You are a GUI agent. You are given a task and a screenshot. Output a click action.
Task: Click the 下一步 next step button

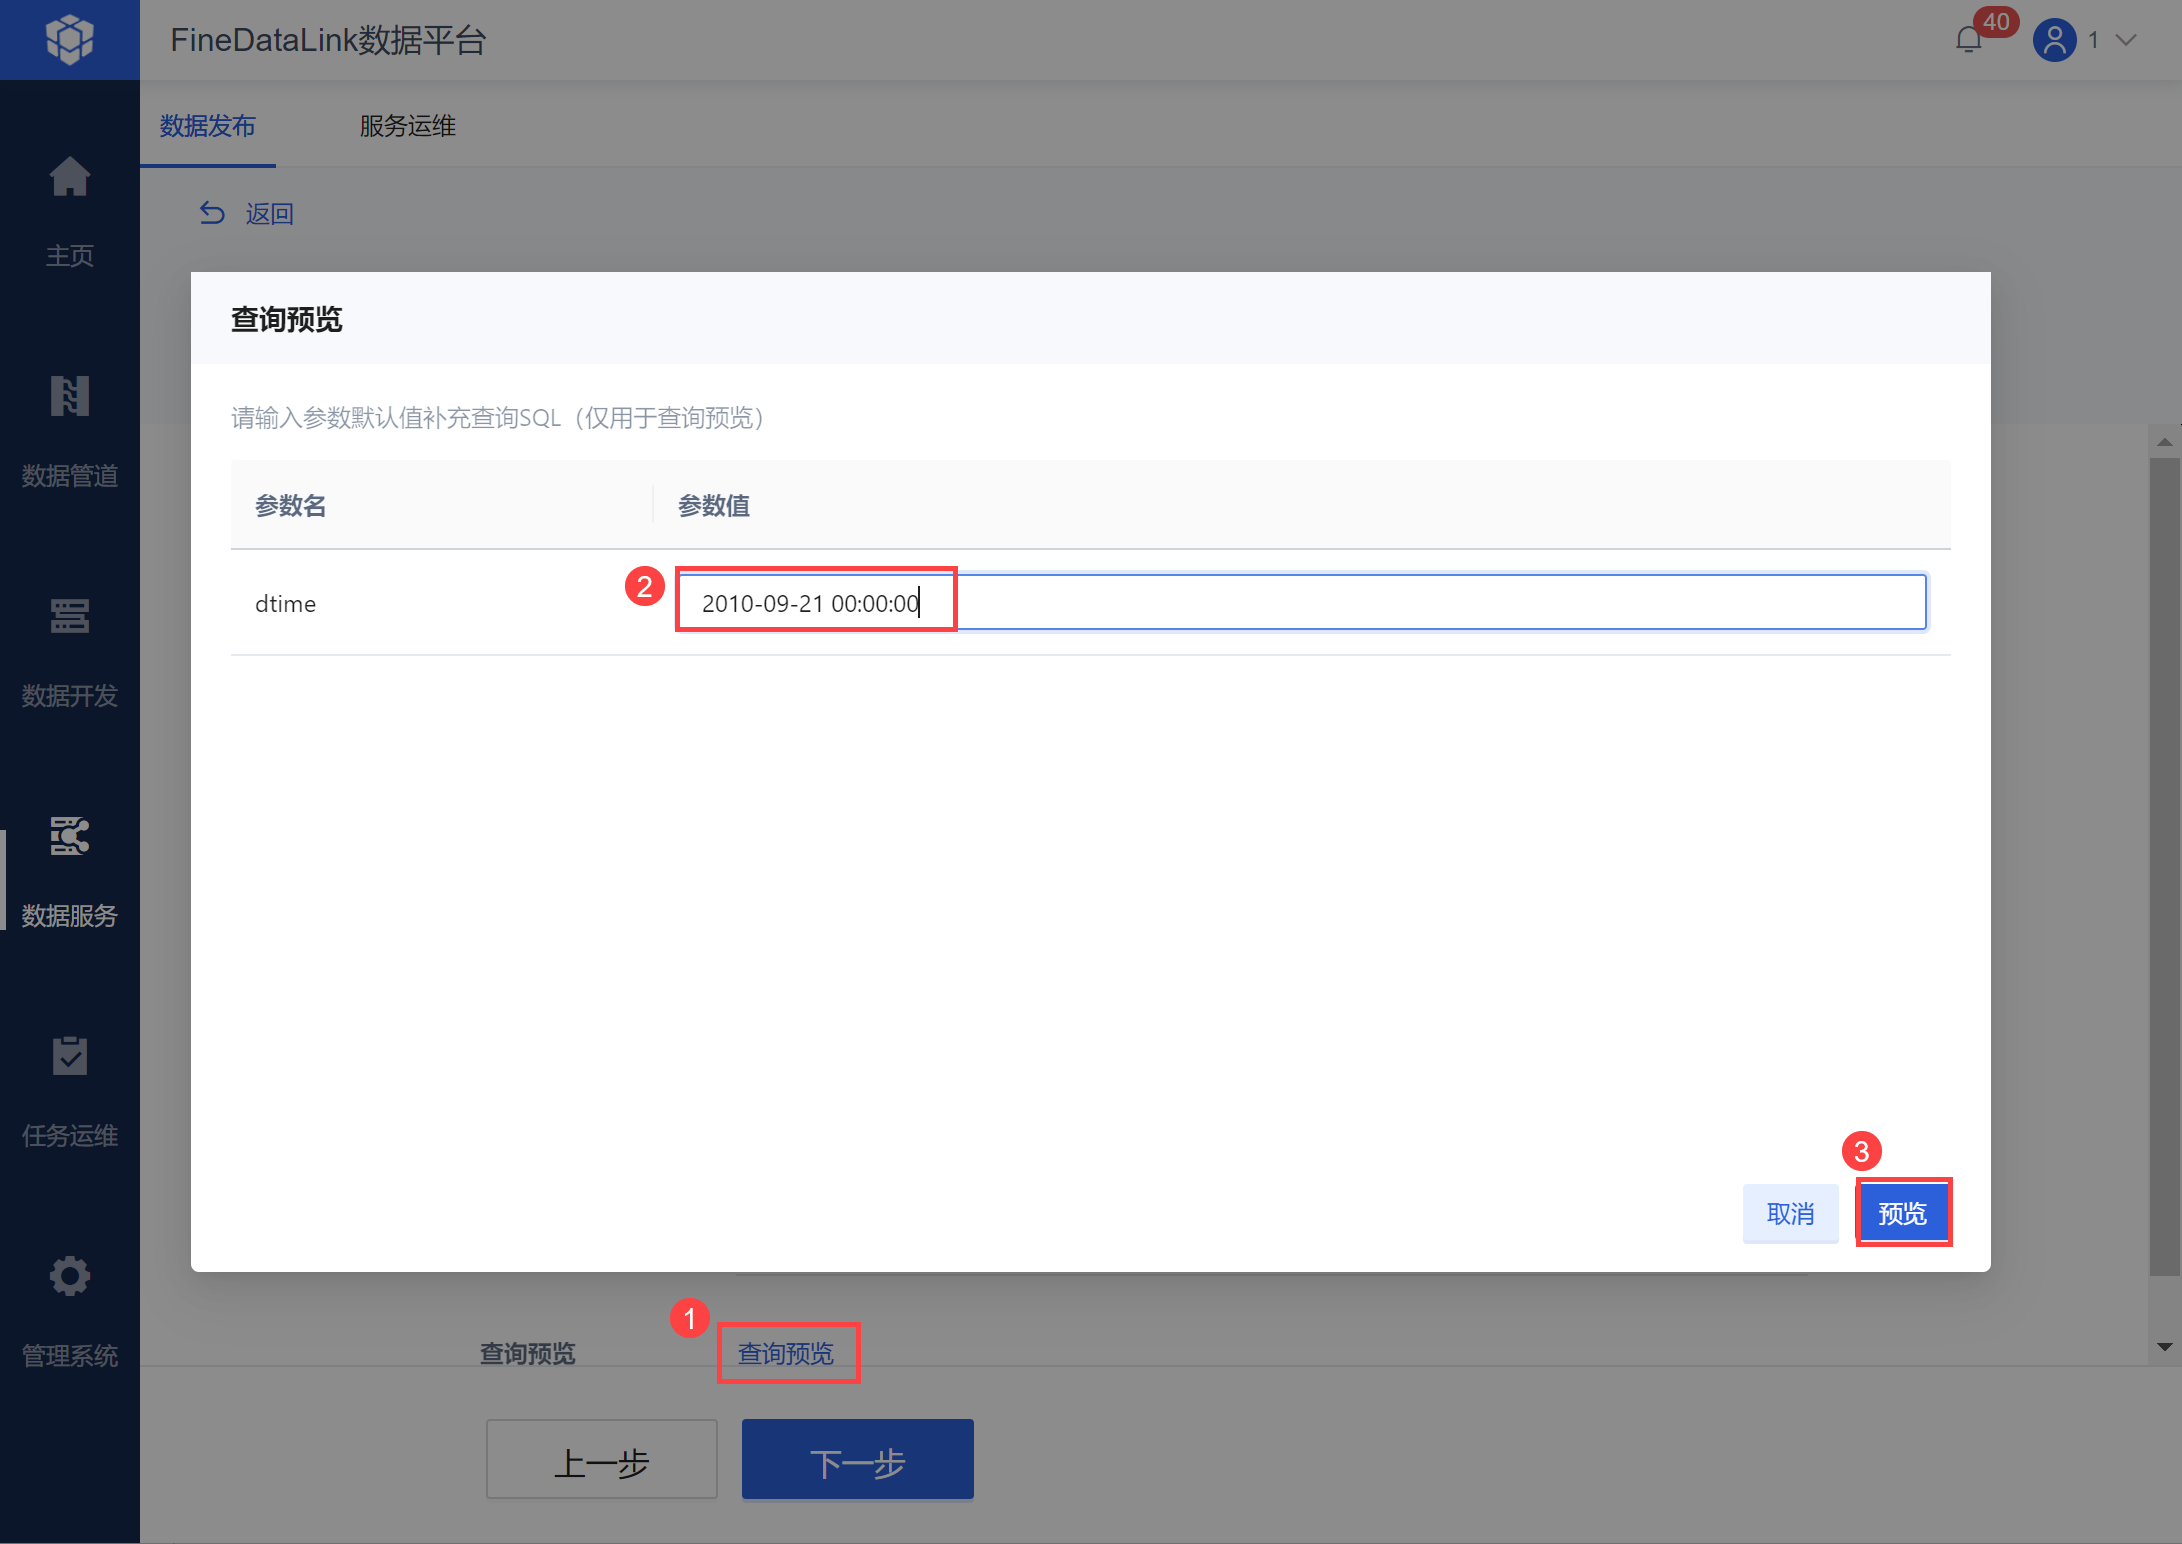[857, 1461]
